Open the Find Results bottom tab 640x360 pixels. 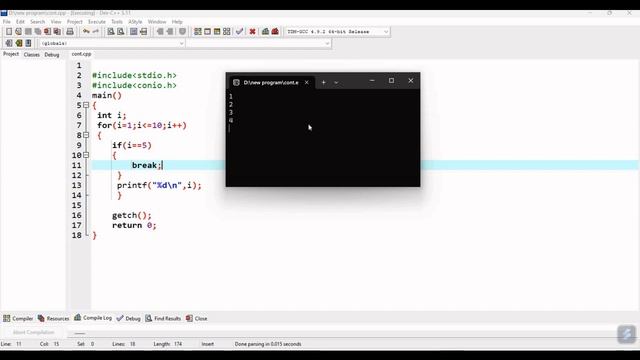pos(163,318)
